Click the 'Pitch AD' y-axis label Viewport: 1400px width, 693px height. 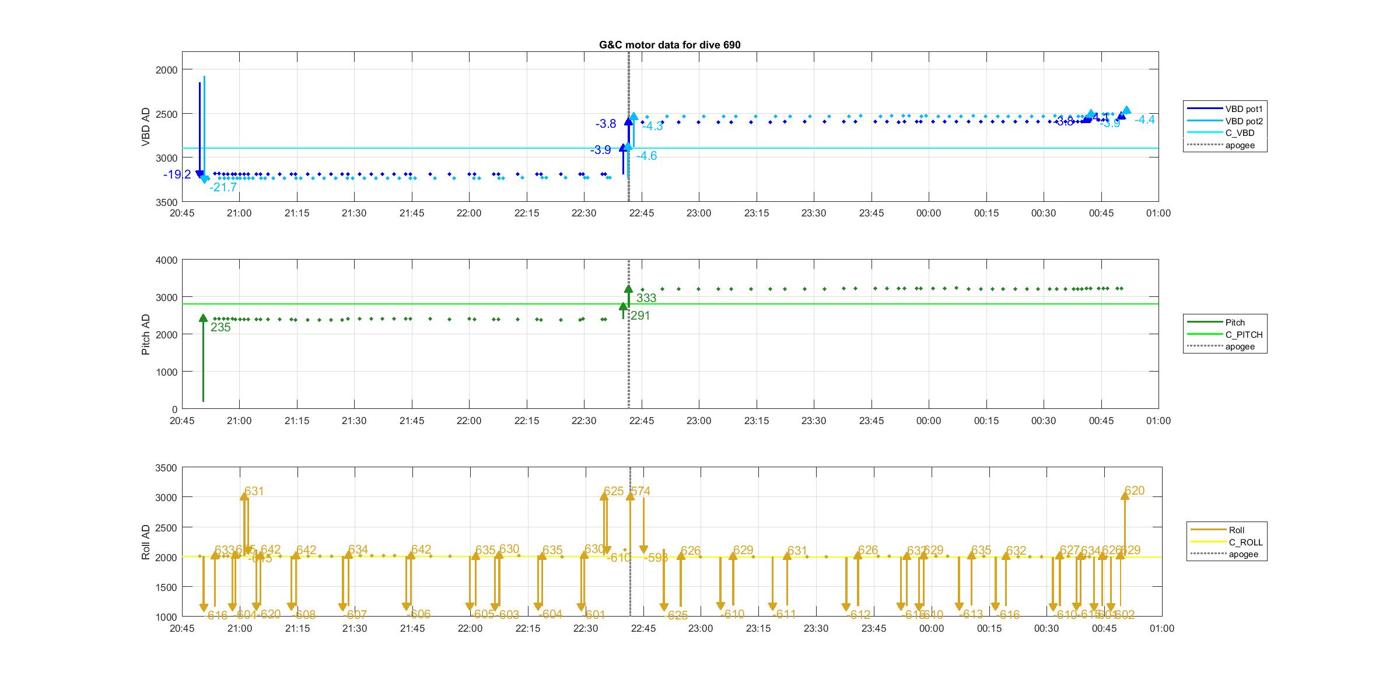tap(147, 335)
